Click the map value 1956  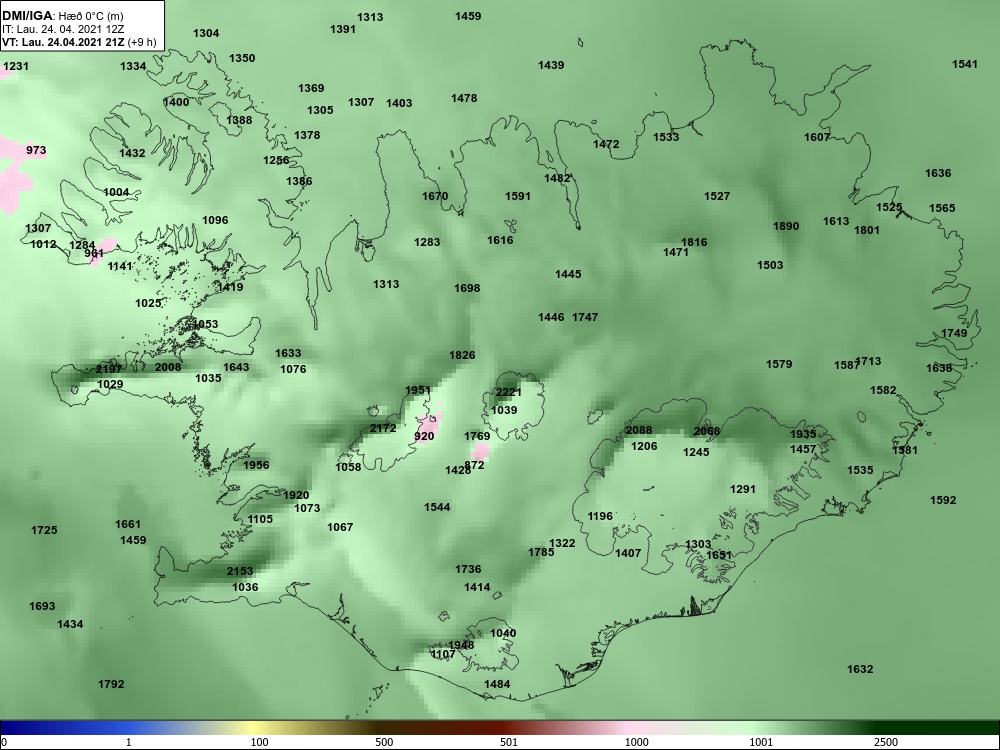(x=256, y=466)
